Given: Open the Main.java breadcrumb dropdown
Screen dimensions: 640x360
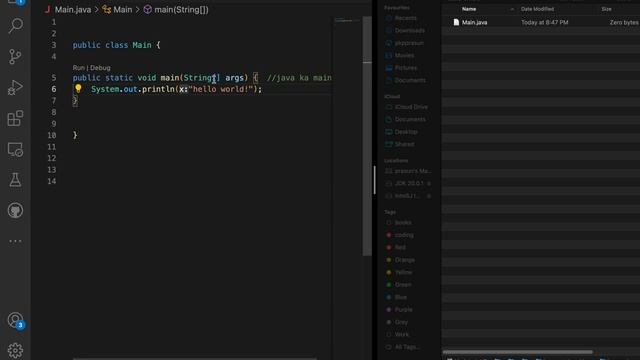Looking at the screenshot, I should [x=73, y=9].
